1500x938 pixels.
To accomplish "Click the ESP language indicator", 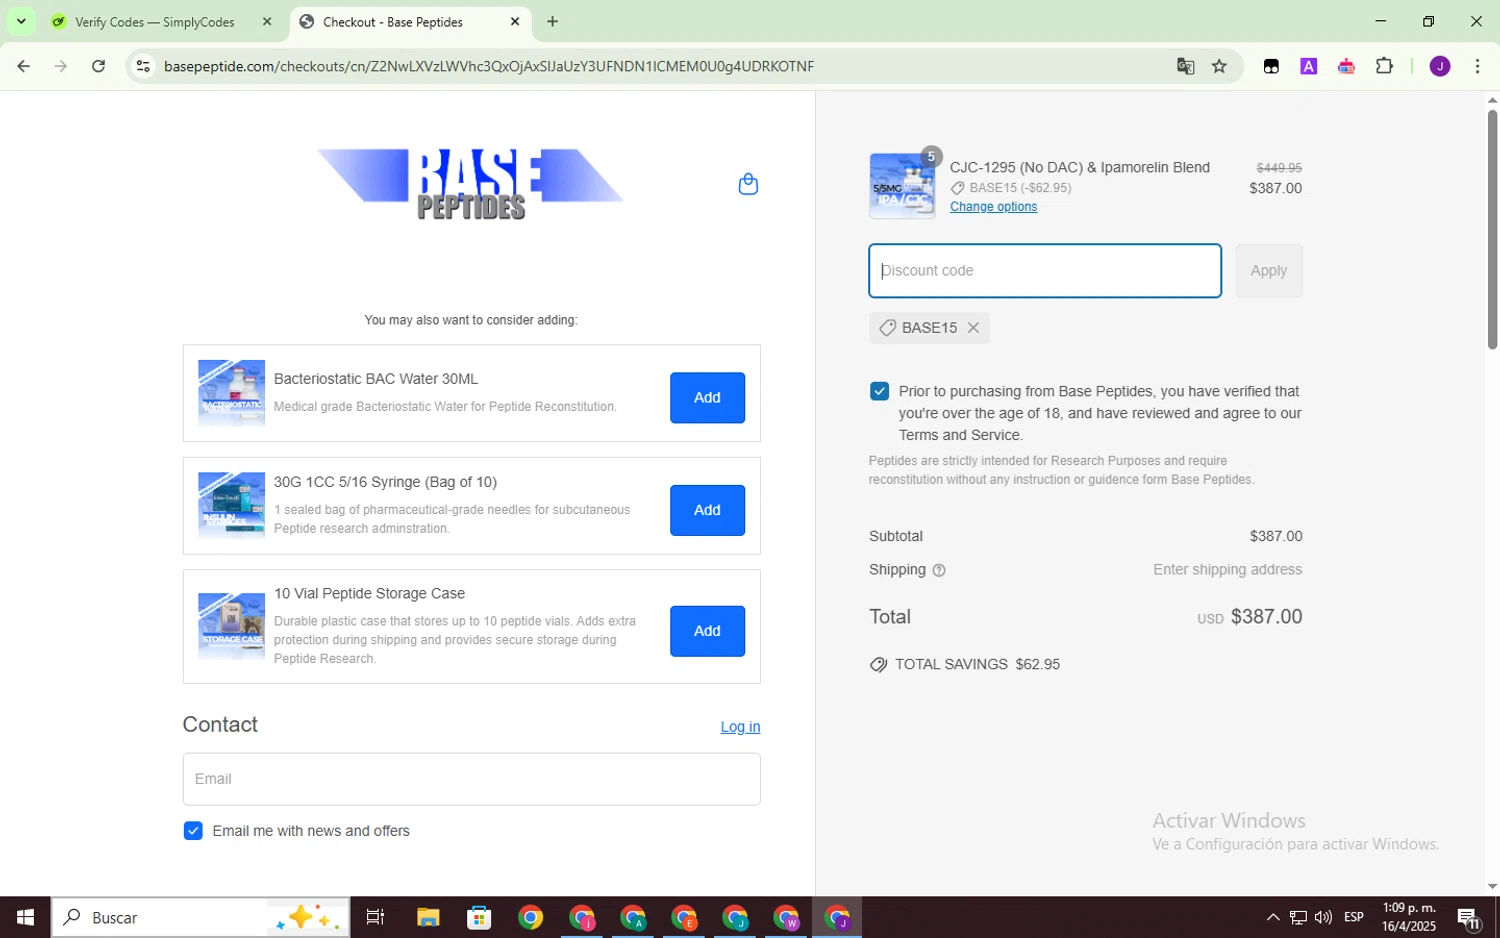I will point(1354,917).
